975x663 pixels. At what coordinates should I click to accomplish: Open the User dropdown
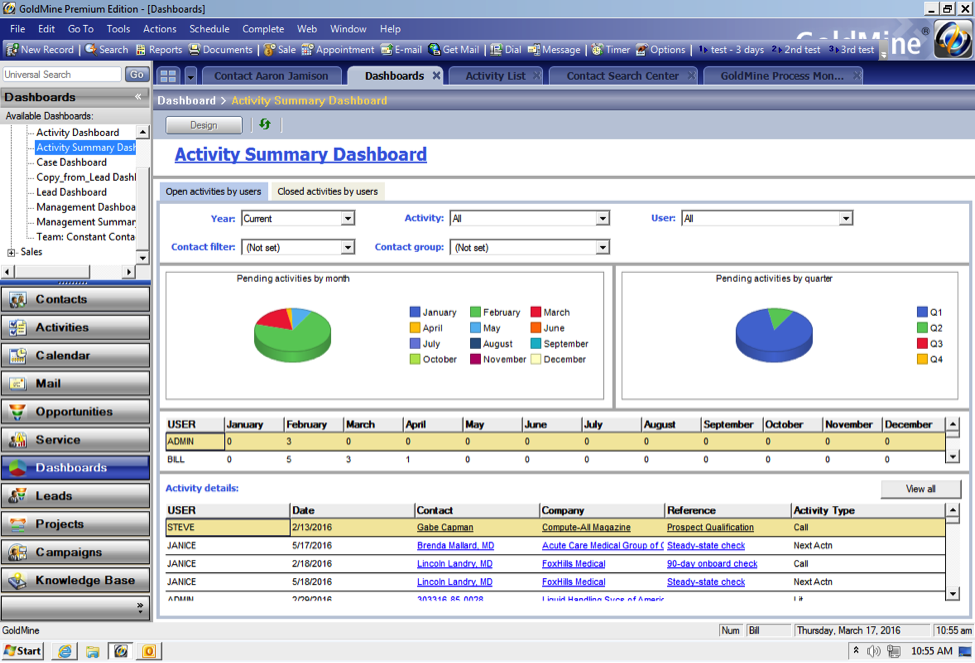(845, 218)
